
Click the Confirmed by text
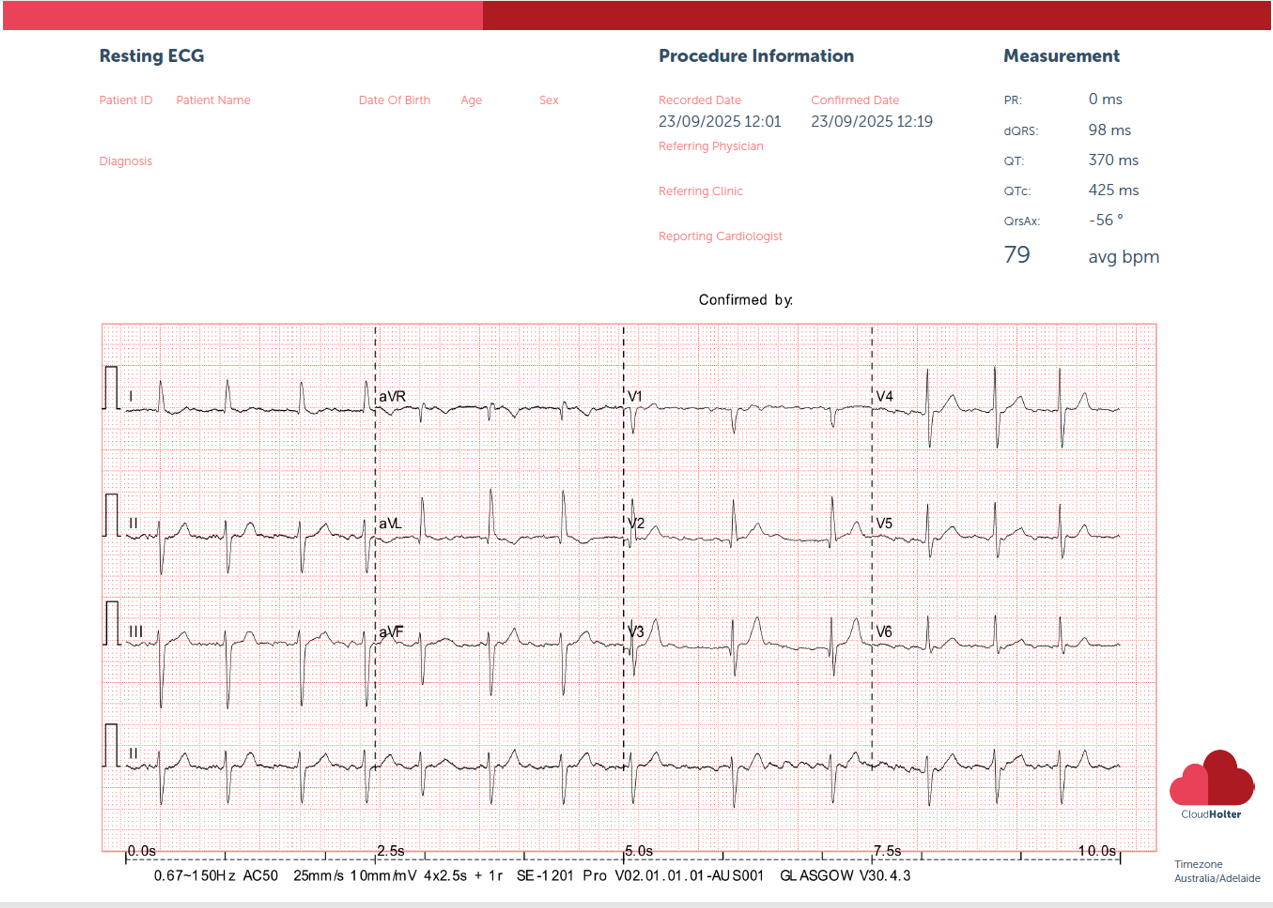(x=745, y=300)
